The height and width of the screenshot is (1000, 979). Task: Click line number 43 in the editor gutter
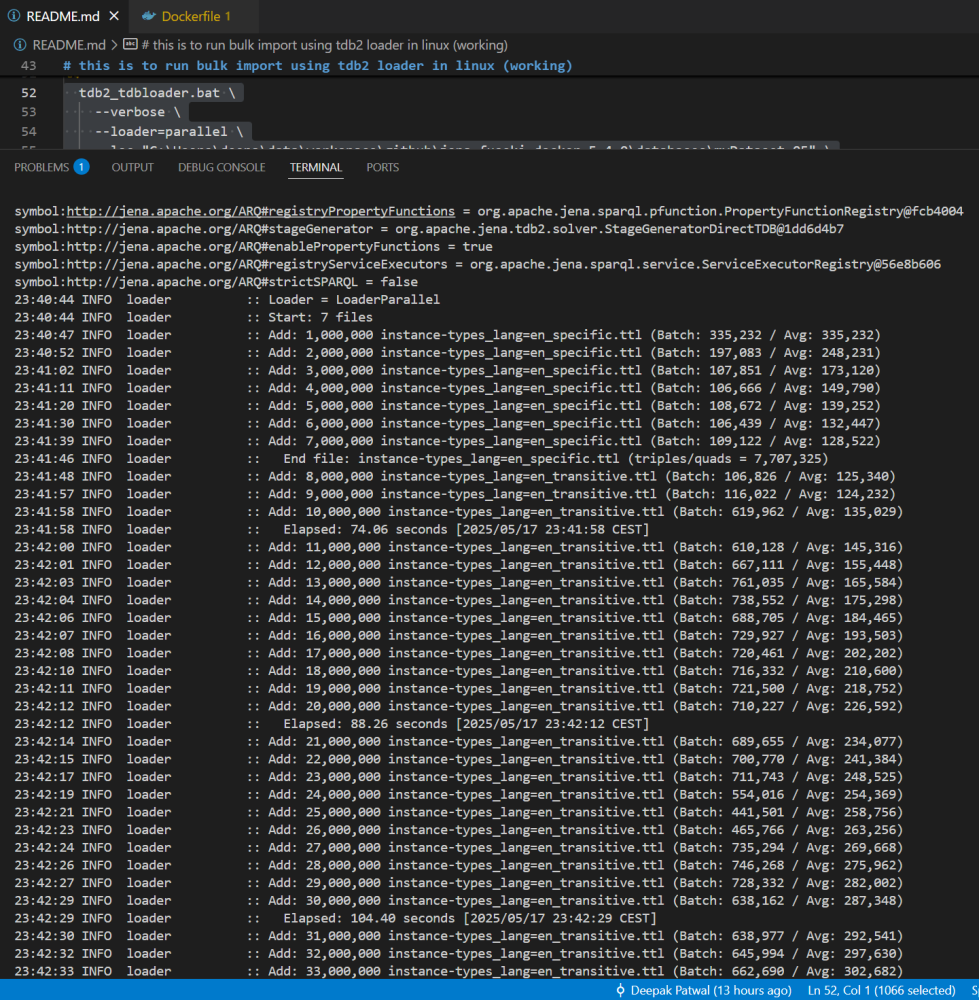[29, 65]
